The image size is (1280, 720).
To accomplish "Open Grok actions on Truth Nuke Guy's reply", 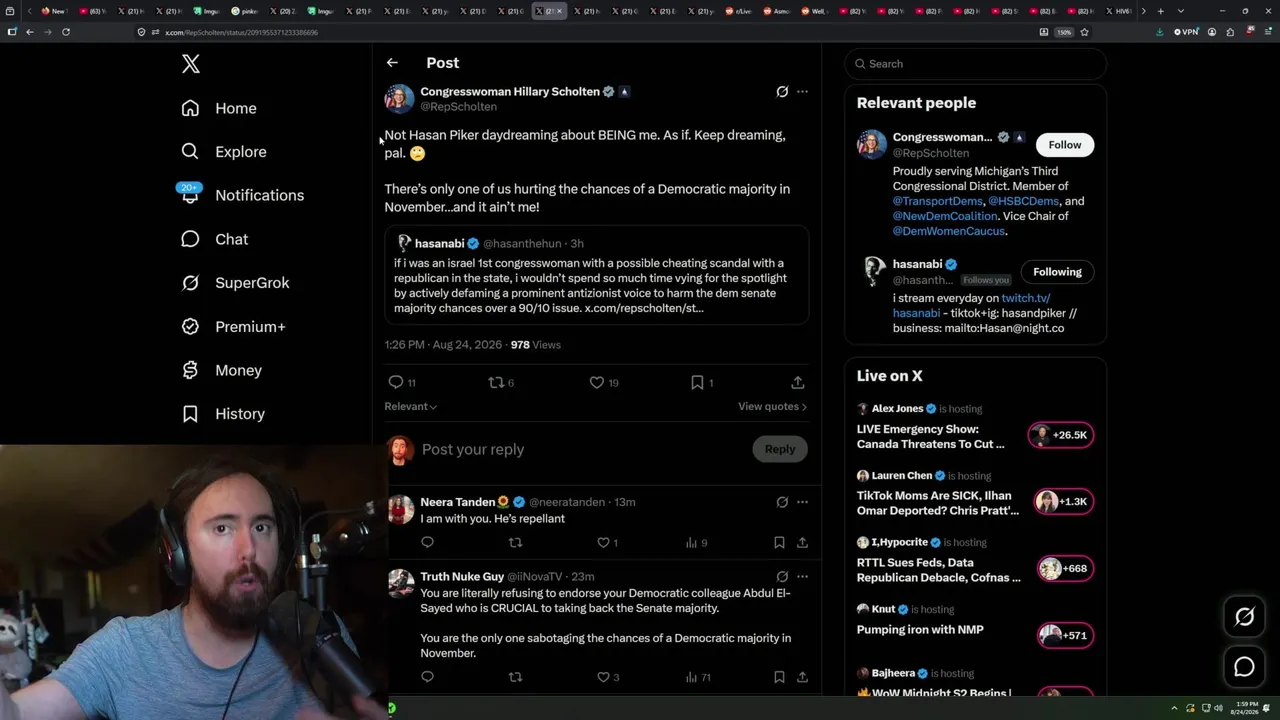I will [782, 576].
